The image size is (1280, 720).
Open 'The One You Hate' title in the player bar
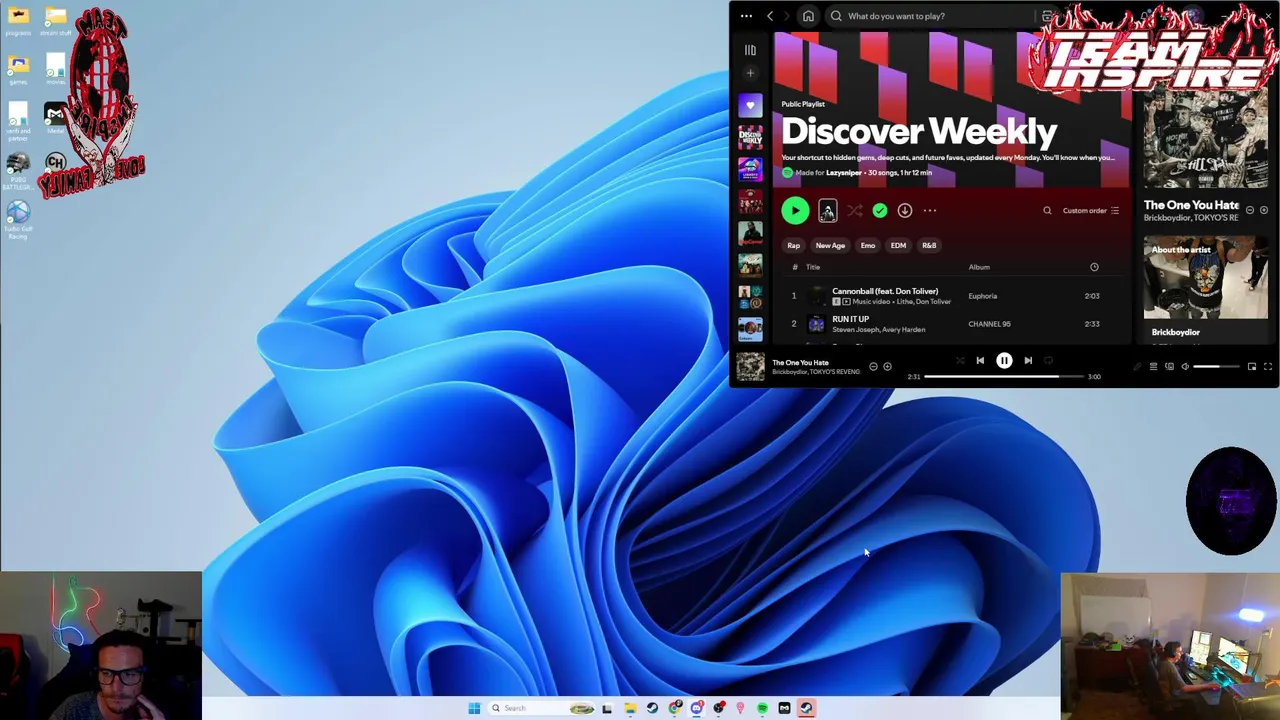(x=800, y=363)
